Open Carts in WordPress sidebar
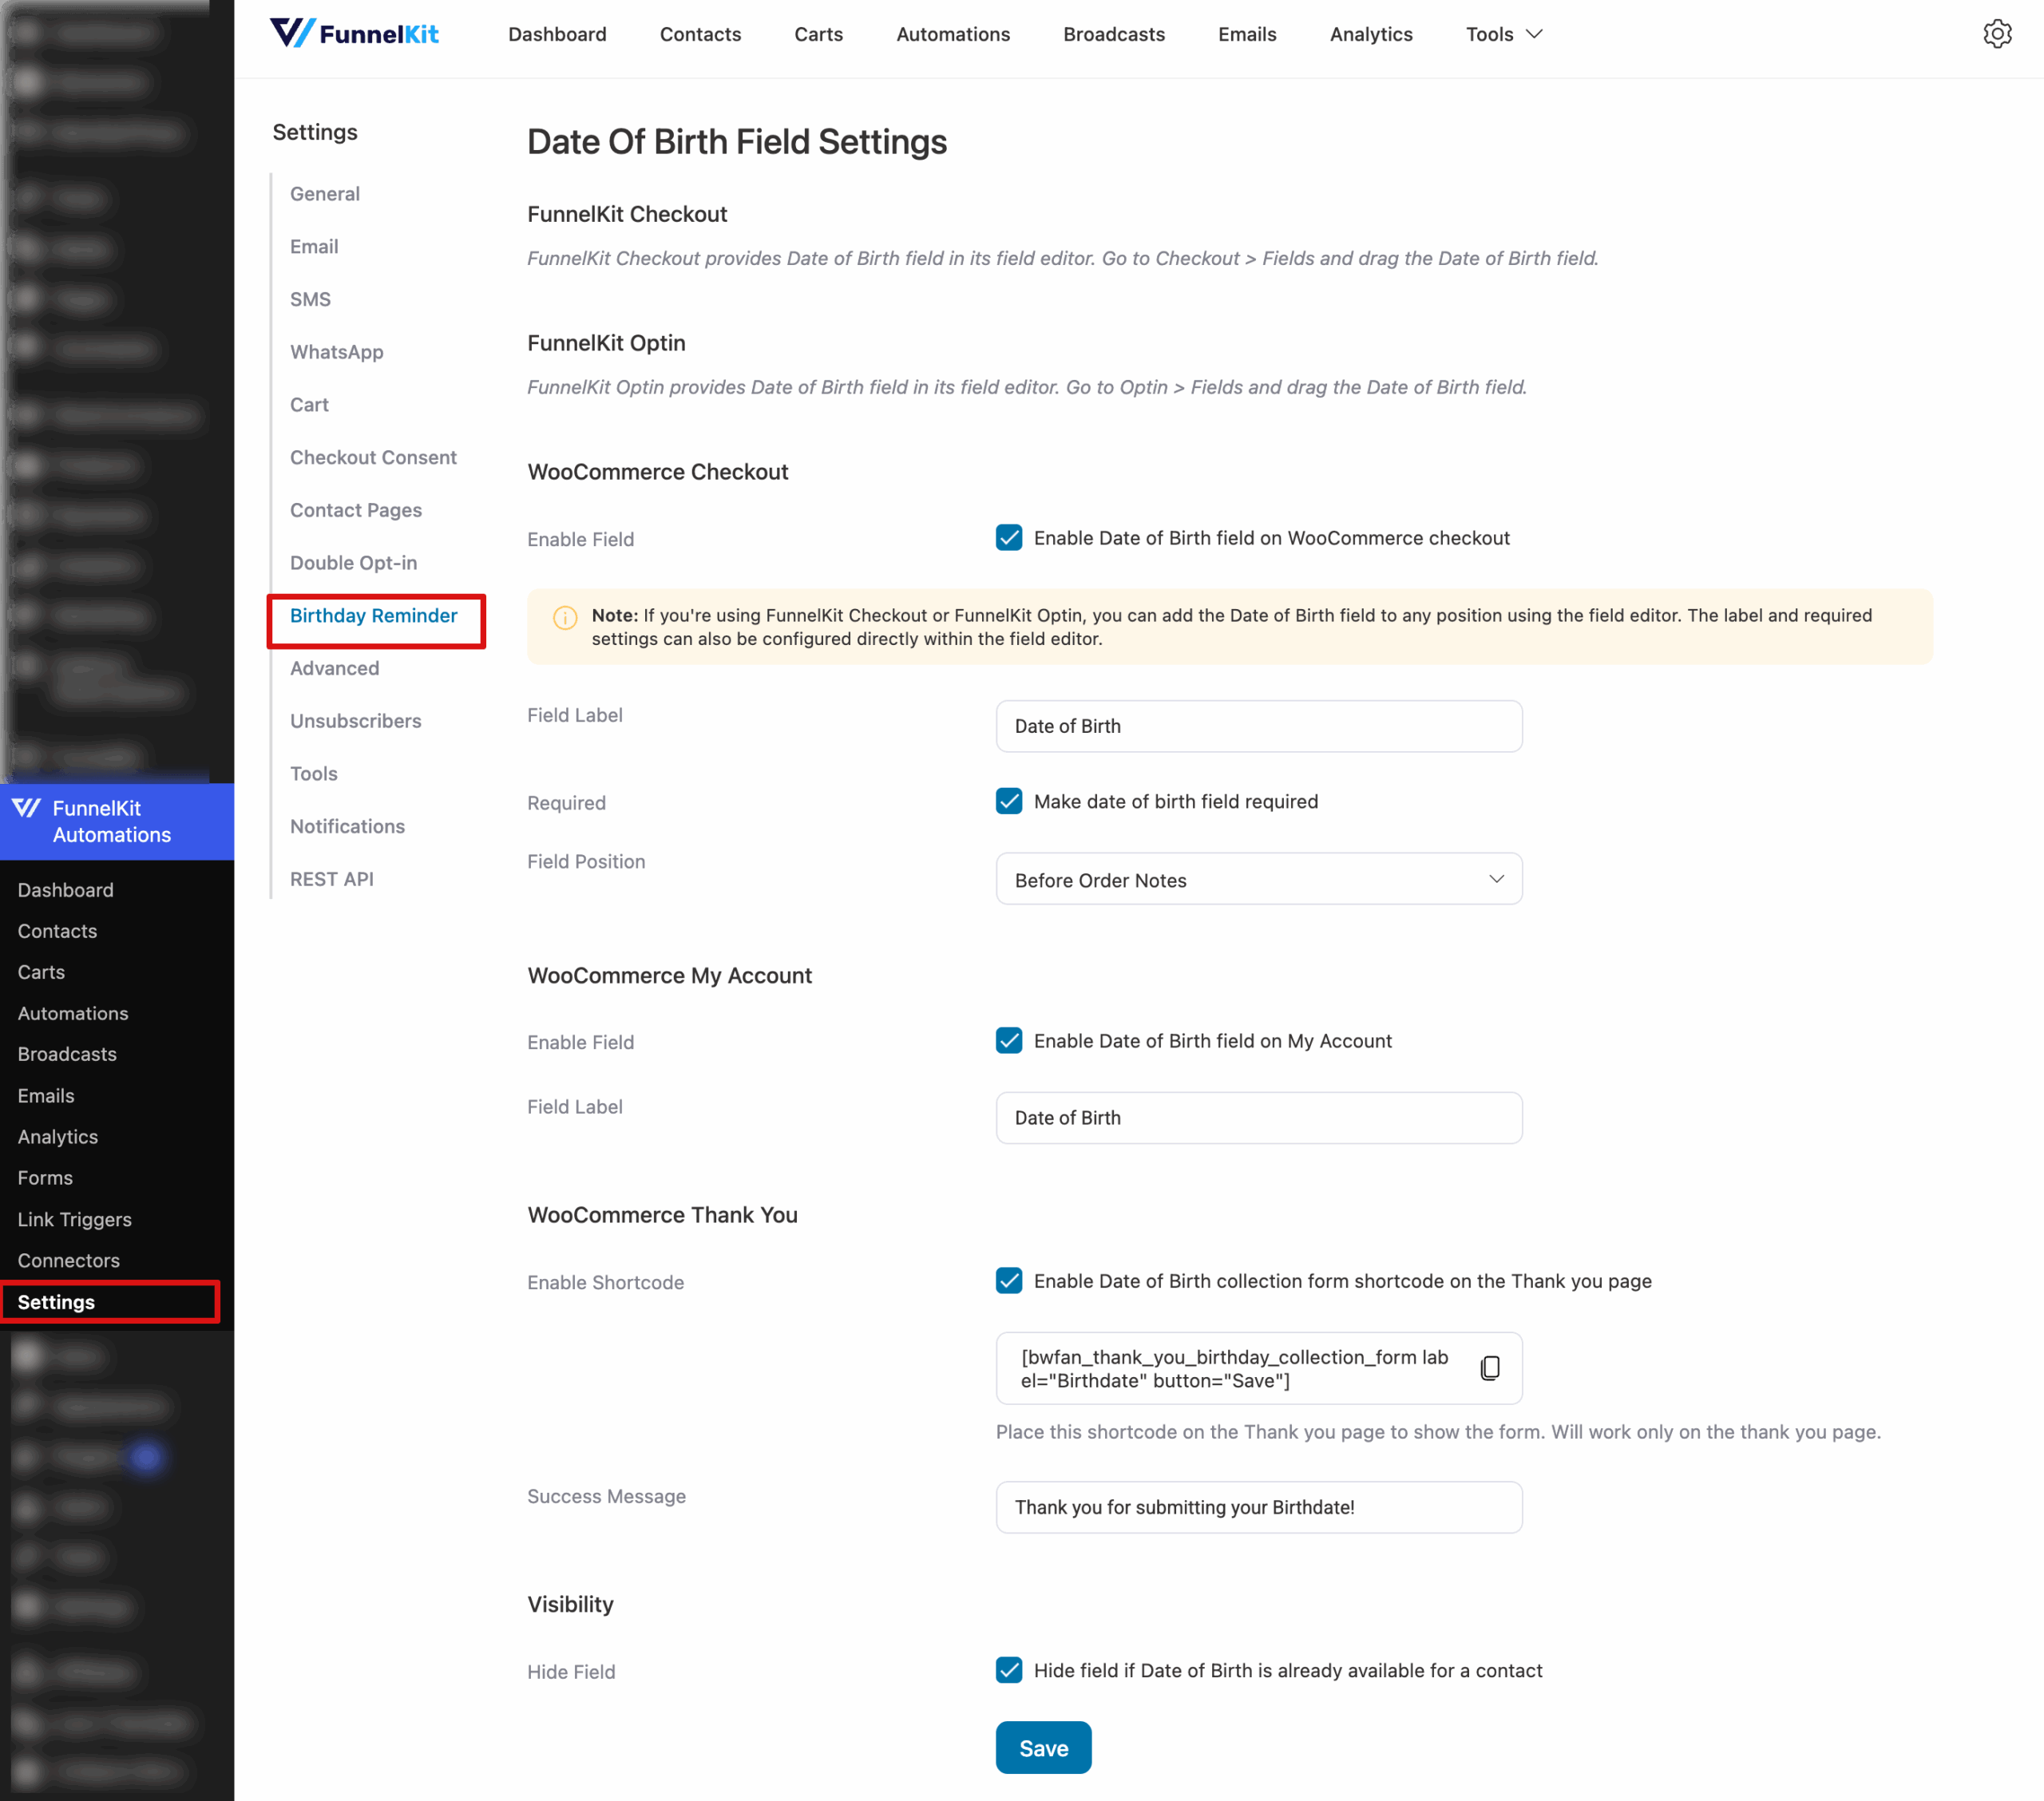The image size is (2044, 1801). tap(41, 972)
